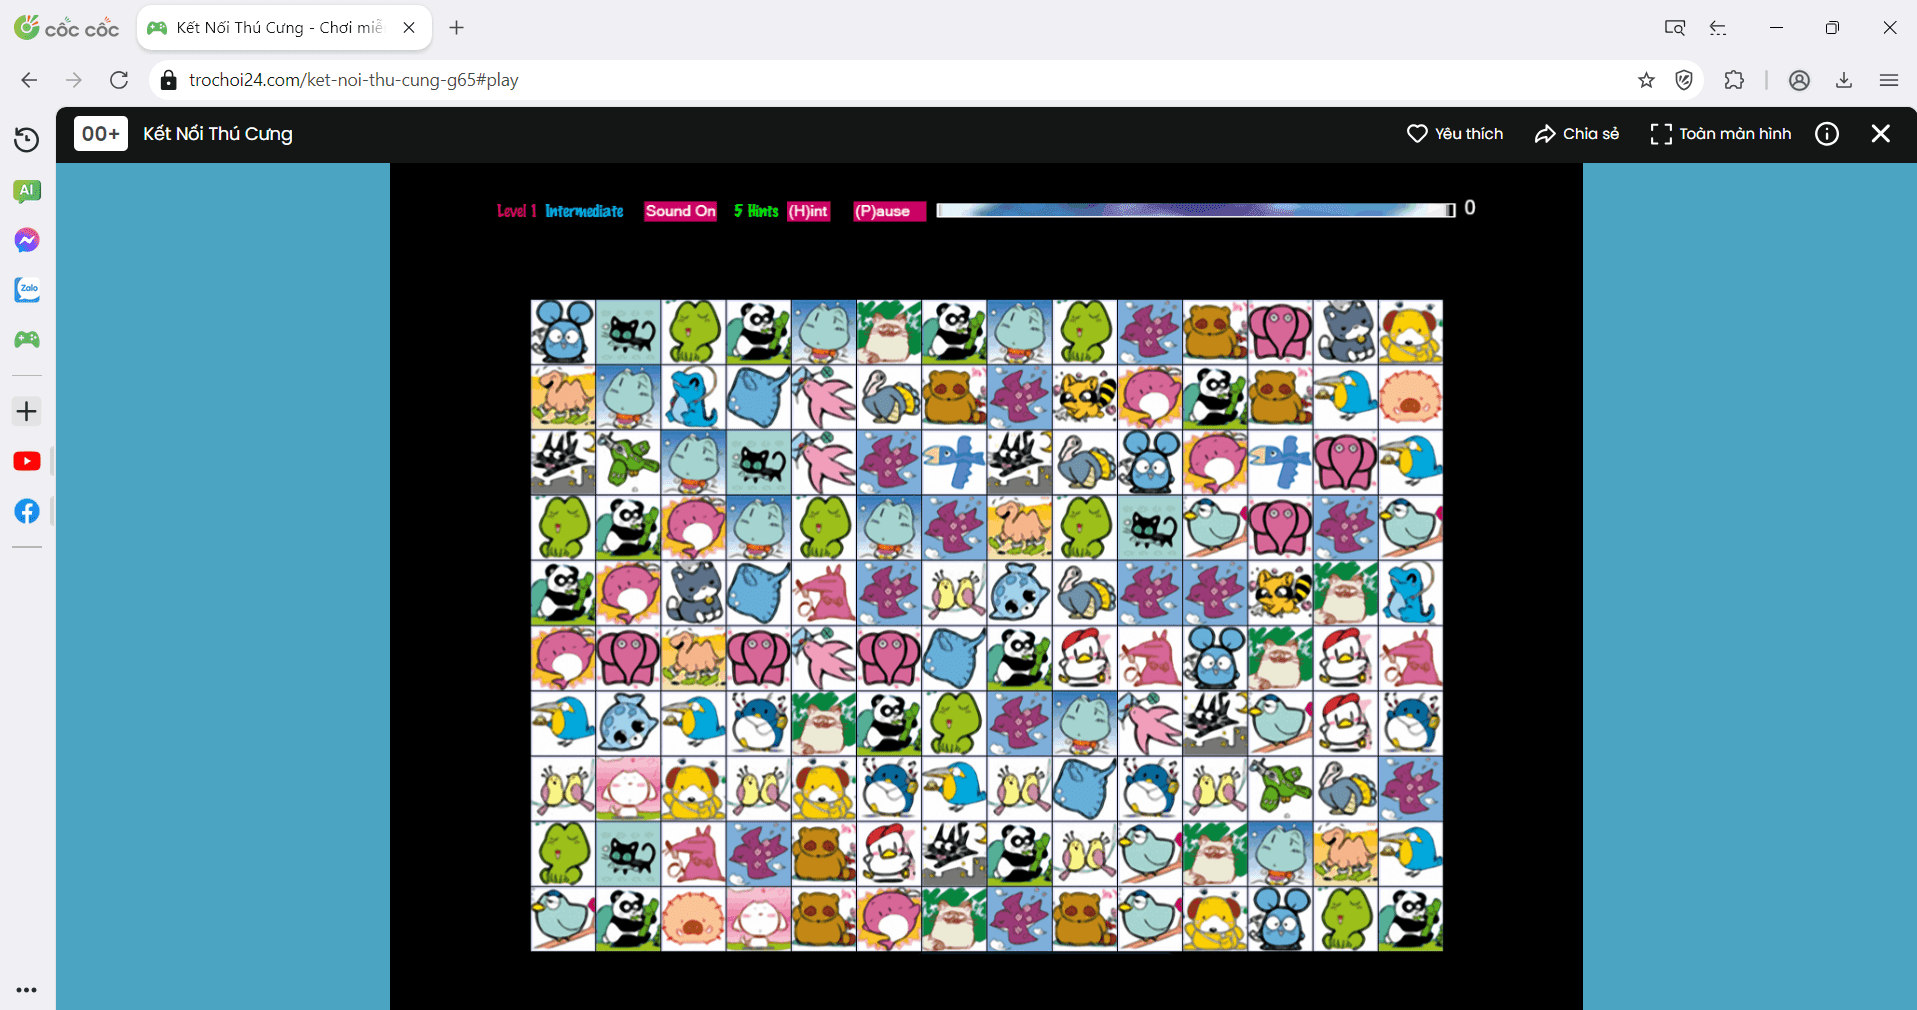This screenshot has height=1010, width=1917.
Task: Open YouTube from the sidebar
Action: [x=27, y=461]
